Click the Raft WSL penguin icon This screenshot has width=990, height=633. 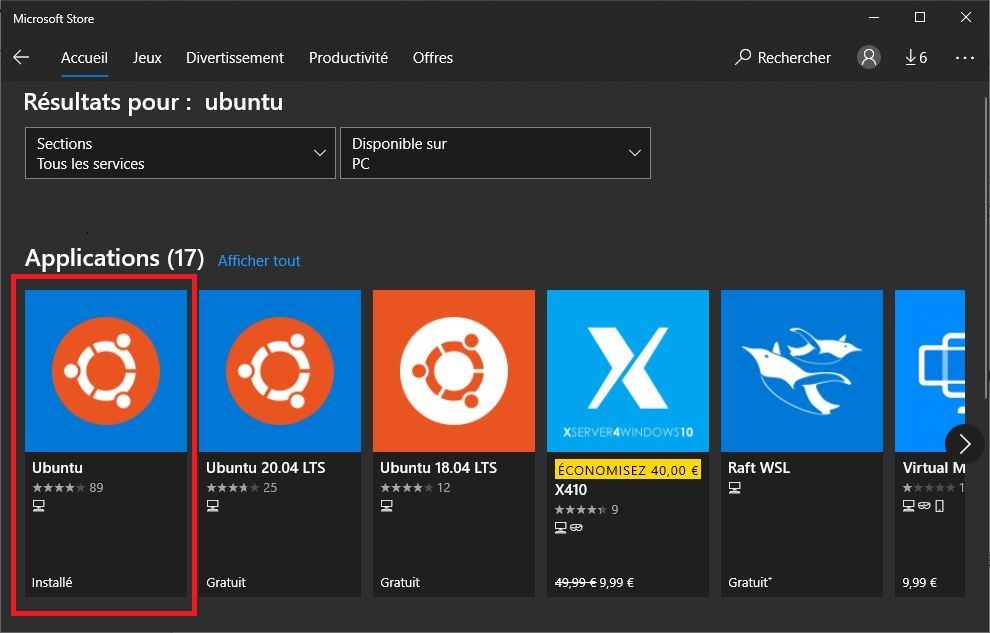[801, 371]
